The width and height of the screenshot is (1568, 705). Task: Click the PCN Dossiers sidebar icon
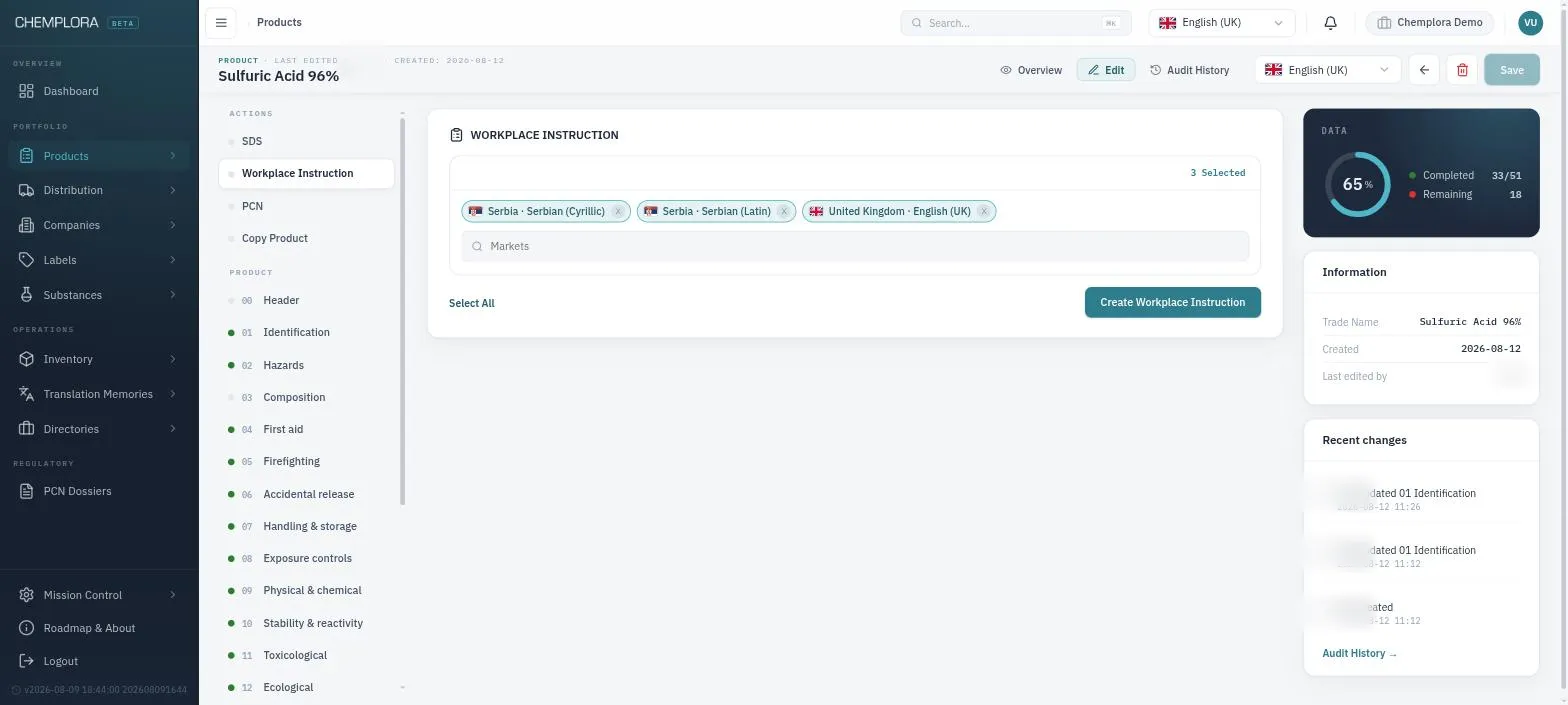pyautogui.click(x=27, y=491)
